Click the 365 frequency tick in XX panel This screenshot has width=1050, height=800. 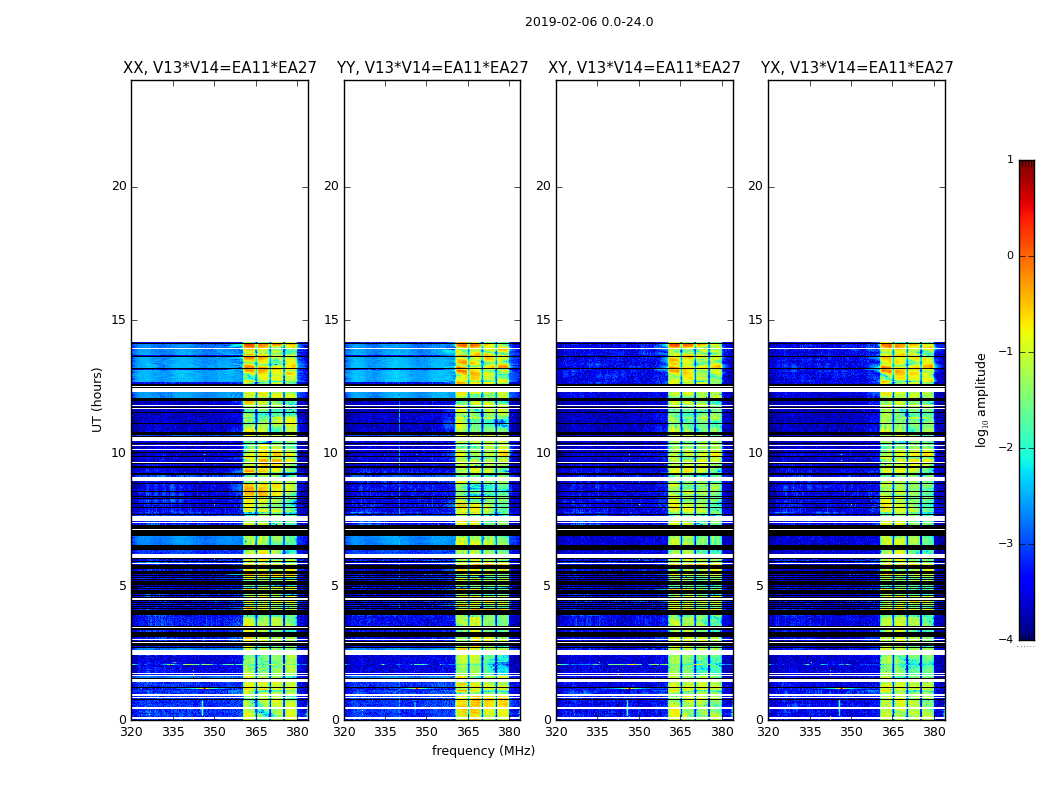(x=256, y=732)
